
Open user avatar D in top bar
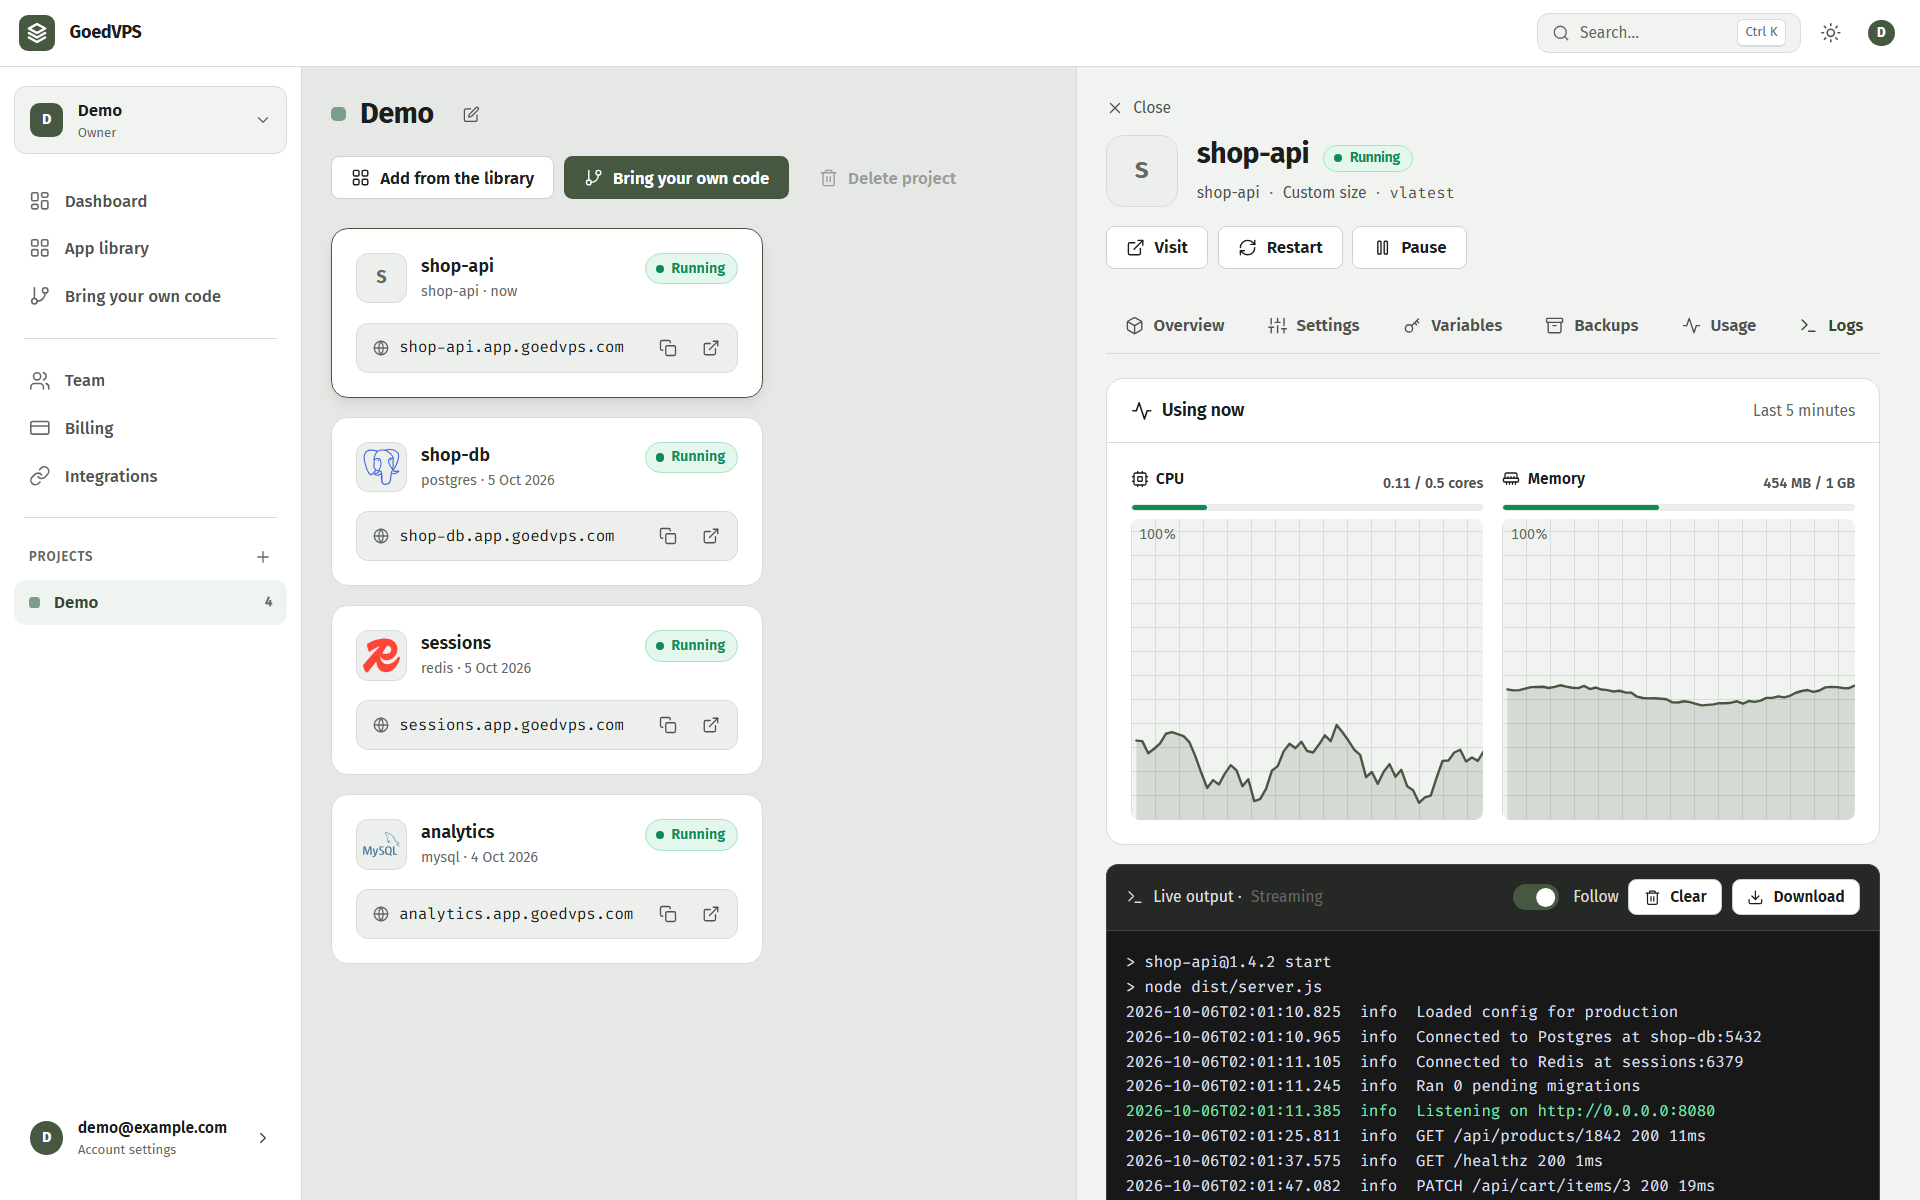[1881, 33]
